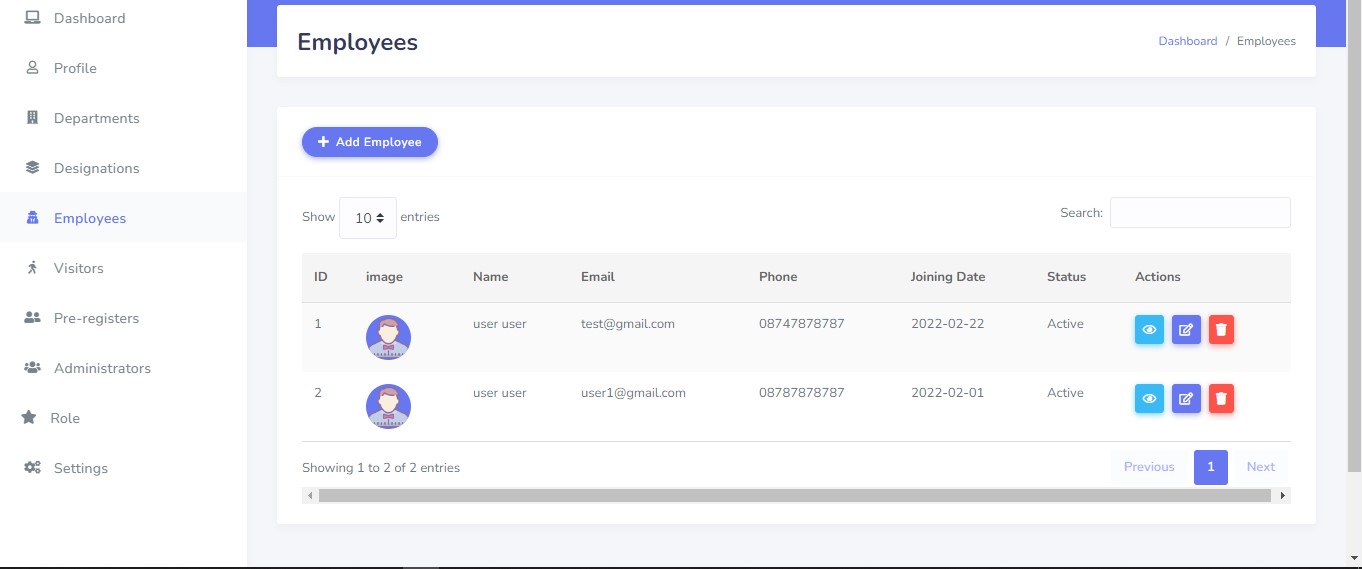Click the Departments building icon
The height and width of the screenshot is (569, 1362).
[32, 118]
